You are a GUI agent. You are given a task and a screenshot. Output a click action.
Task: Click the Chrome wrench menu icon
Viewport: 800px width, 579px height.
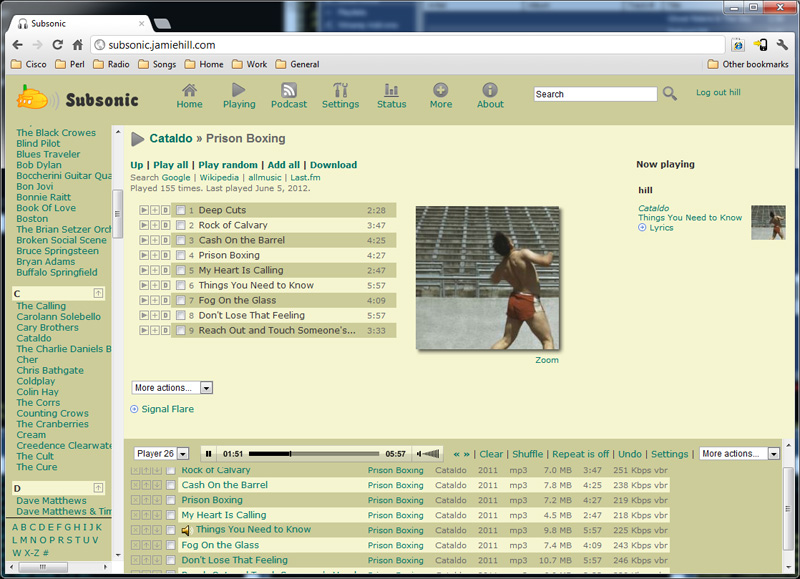pos(782,45)
